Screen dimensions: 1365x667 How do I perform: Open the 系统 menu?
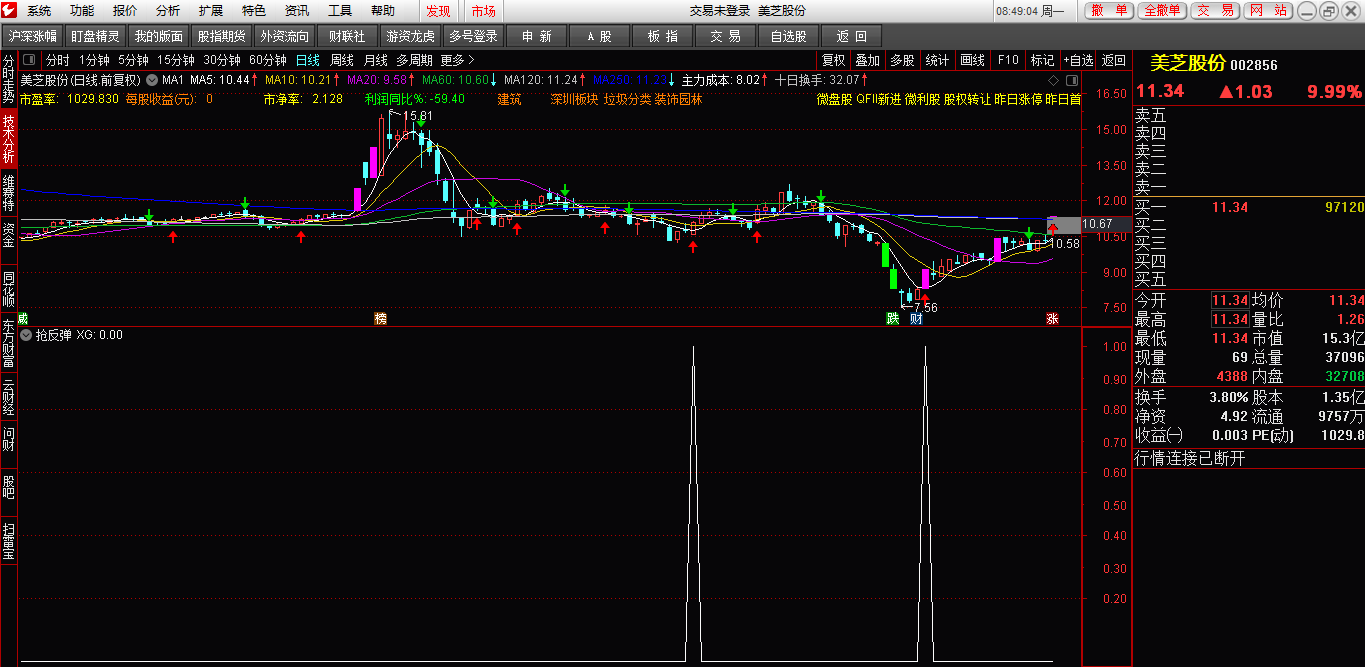pyautogui.click(x=39, y=11)
